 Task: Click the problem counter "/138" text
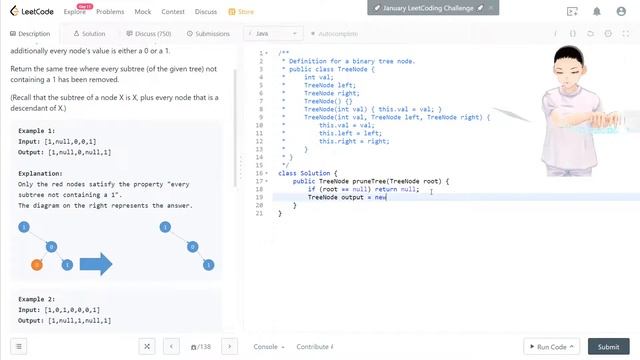pyautogui.click(x=201, y=347)
